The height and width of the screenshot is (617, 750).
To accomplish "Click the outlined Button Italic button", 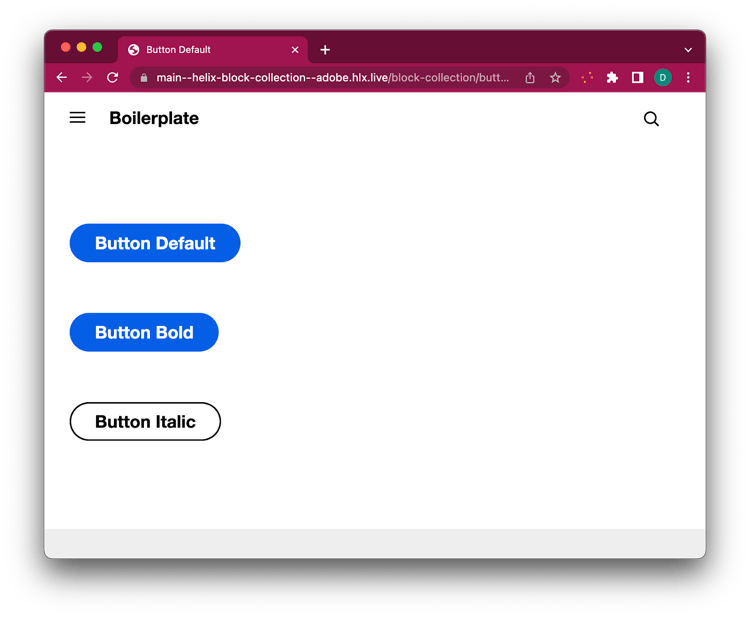I will tap(145, 422).
